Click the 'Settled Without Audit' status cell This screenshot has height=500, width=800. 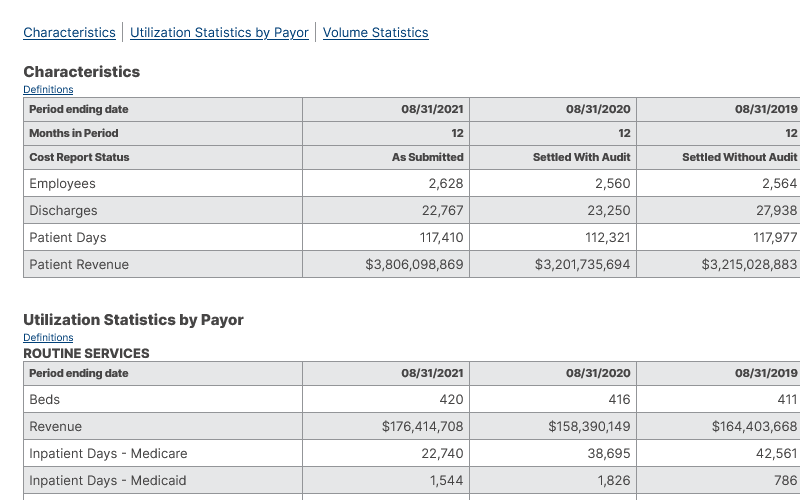739,157
